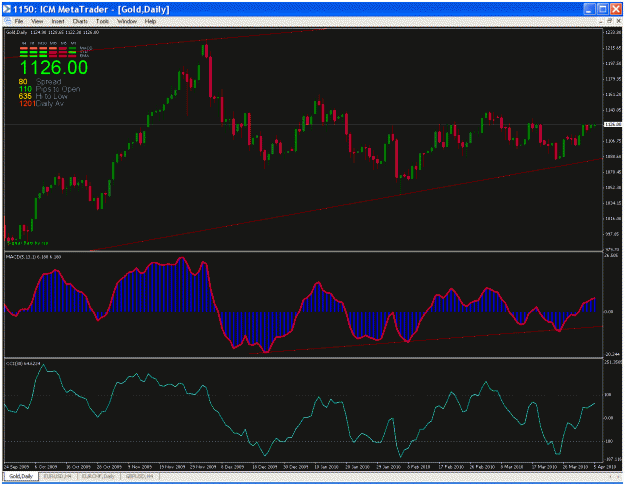Click the Daily Av label
This screenshot has width=625, height=484.
coord(50,103)
